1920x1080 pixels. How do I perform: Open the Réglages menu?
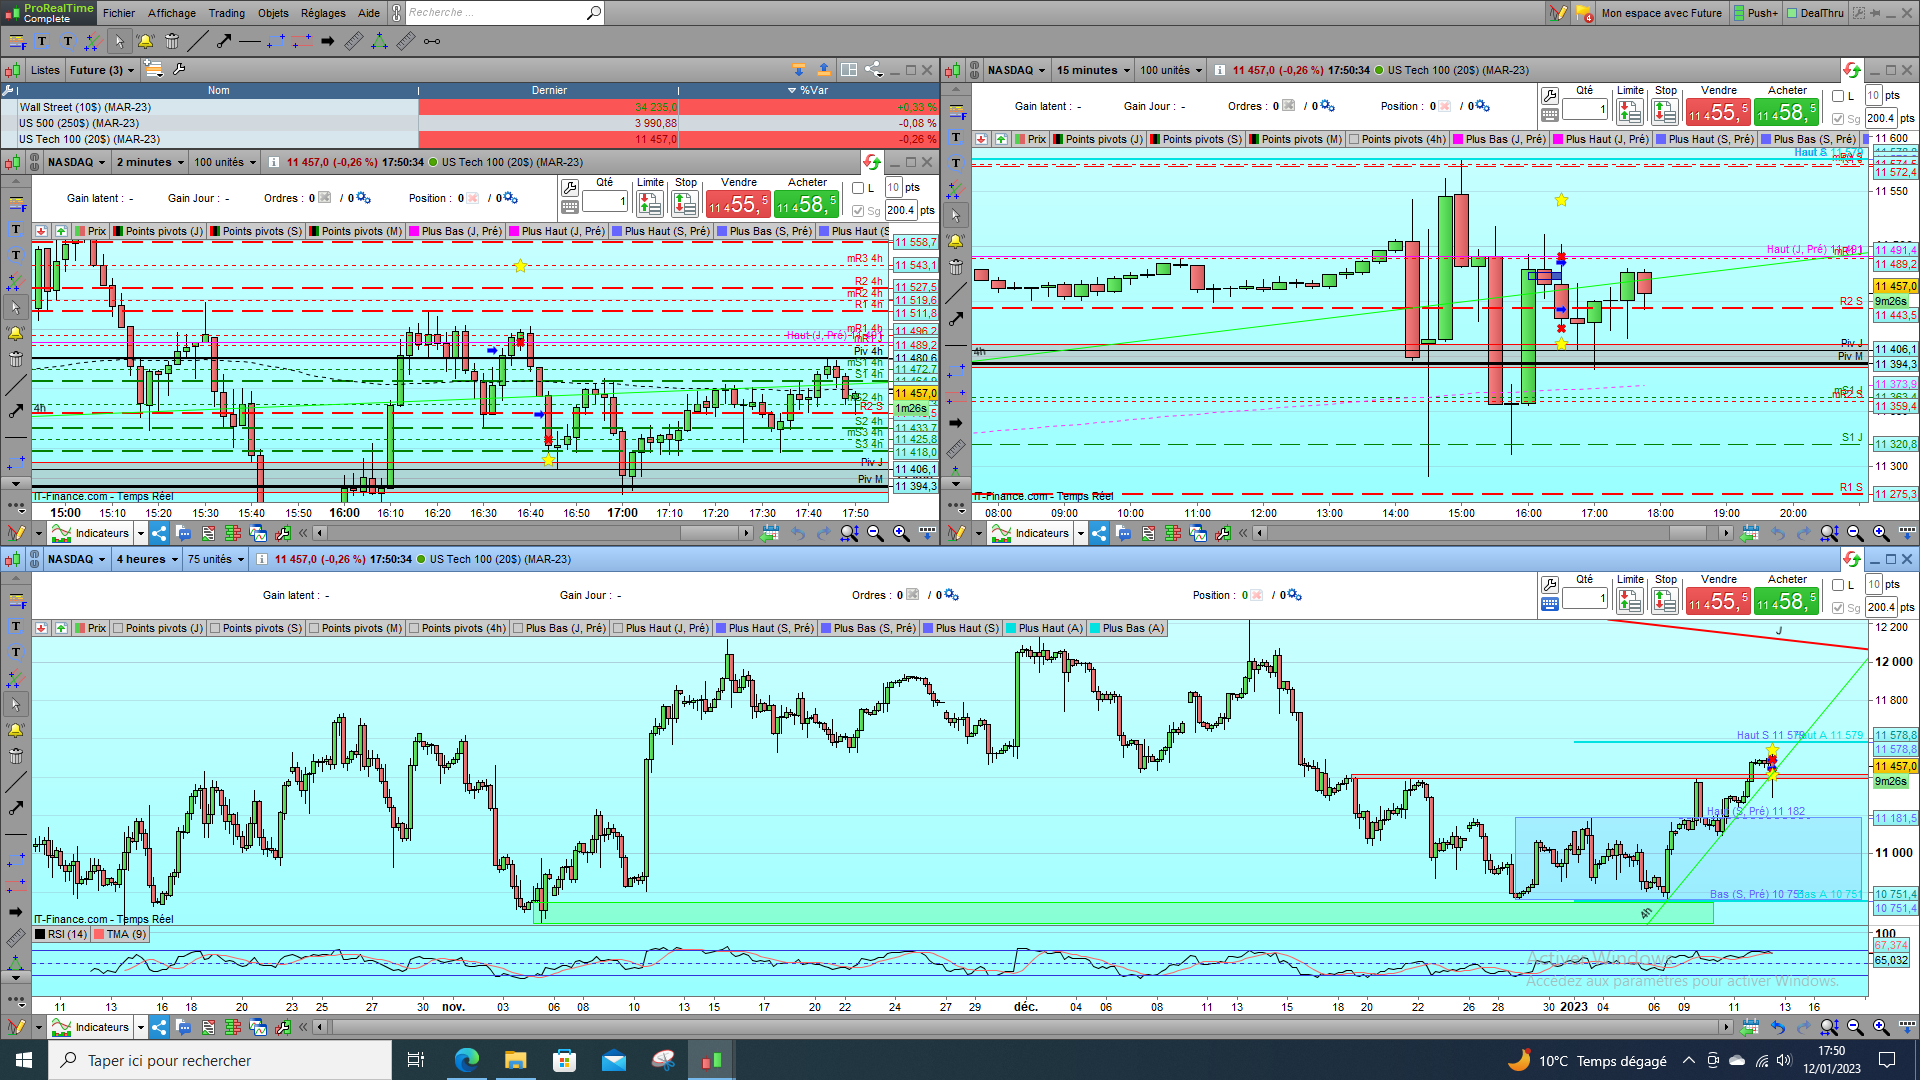(x=322, y=13)
